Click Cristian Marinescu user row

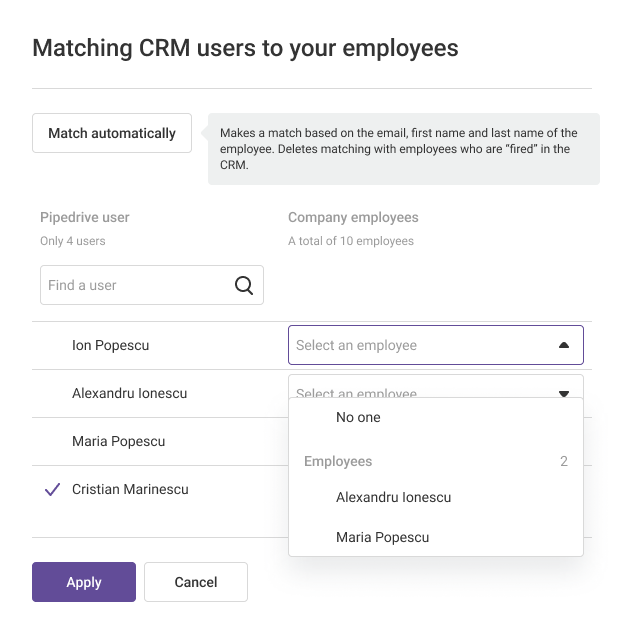[130, 489]
